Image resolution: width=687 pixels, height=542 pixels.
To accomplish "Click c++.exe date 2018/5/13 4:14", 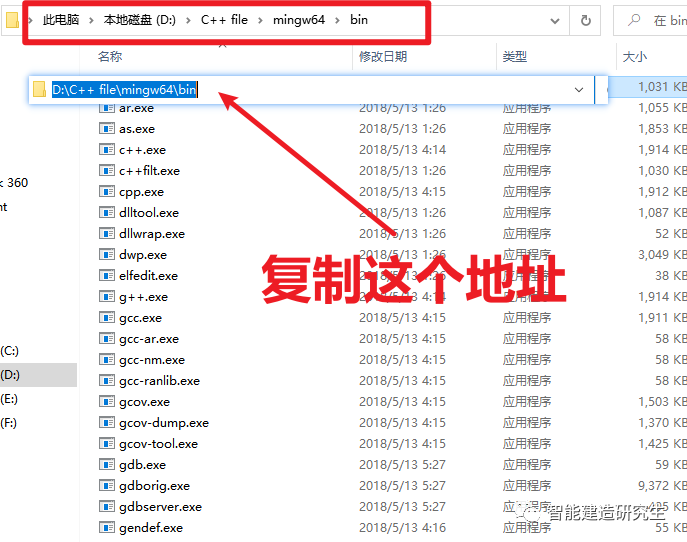I will point(402,149).
